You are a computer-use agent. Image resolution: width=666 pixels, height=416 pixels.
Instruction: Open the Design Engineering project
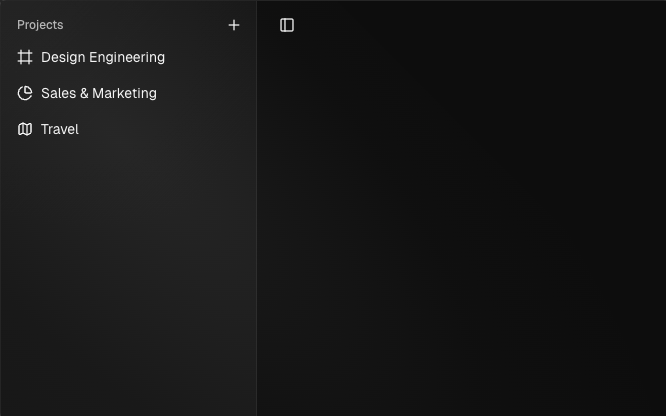[x=102, y=57]
